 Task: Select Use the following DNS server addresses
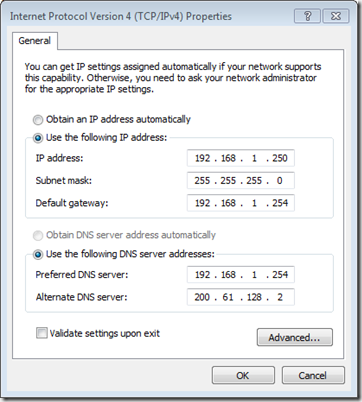(38, 255)
